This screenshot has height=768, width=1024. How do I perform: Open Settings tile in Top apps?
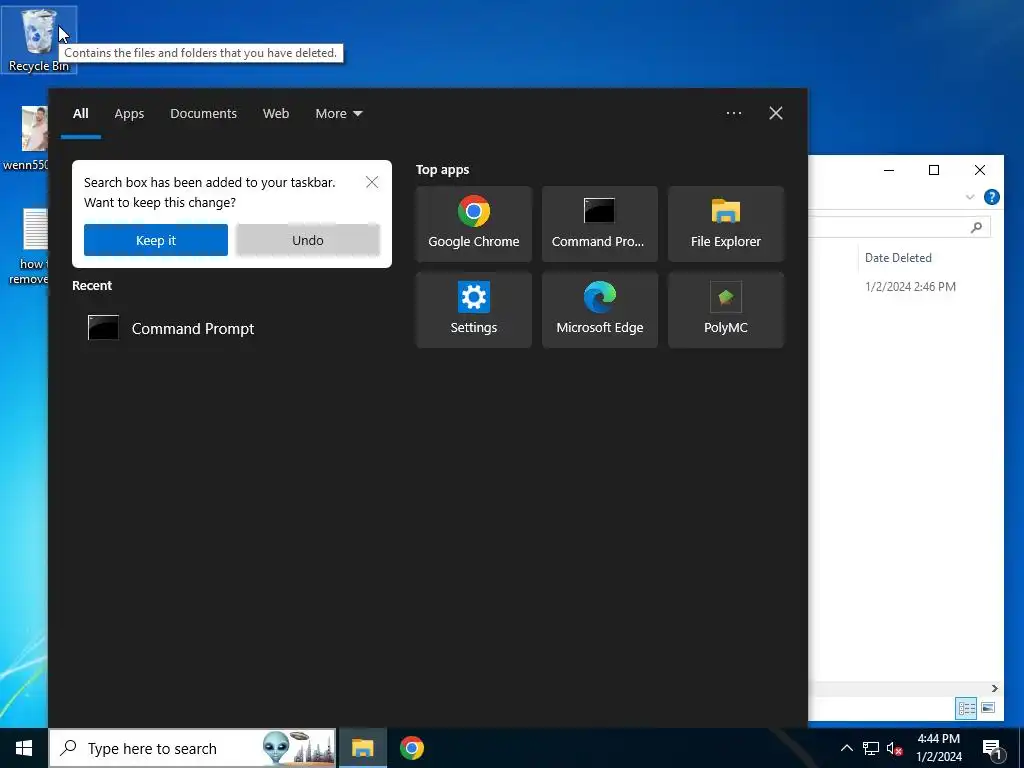point(473,310)
